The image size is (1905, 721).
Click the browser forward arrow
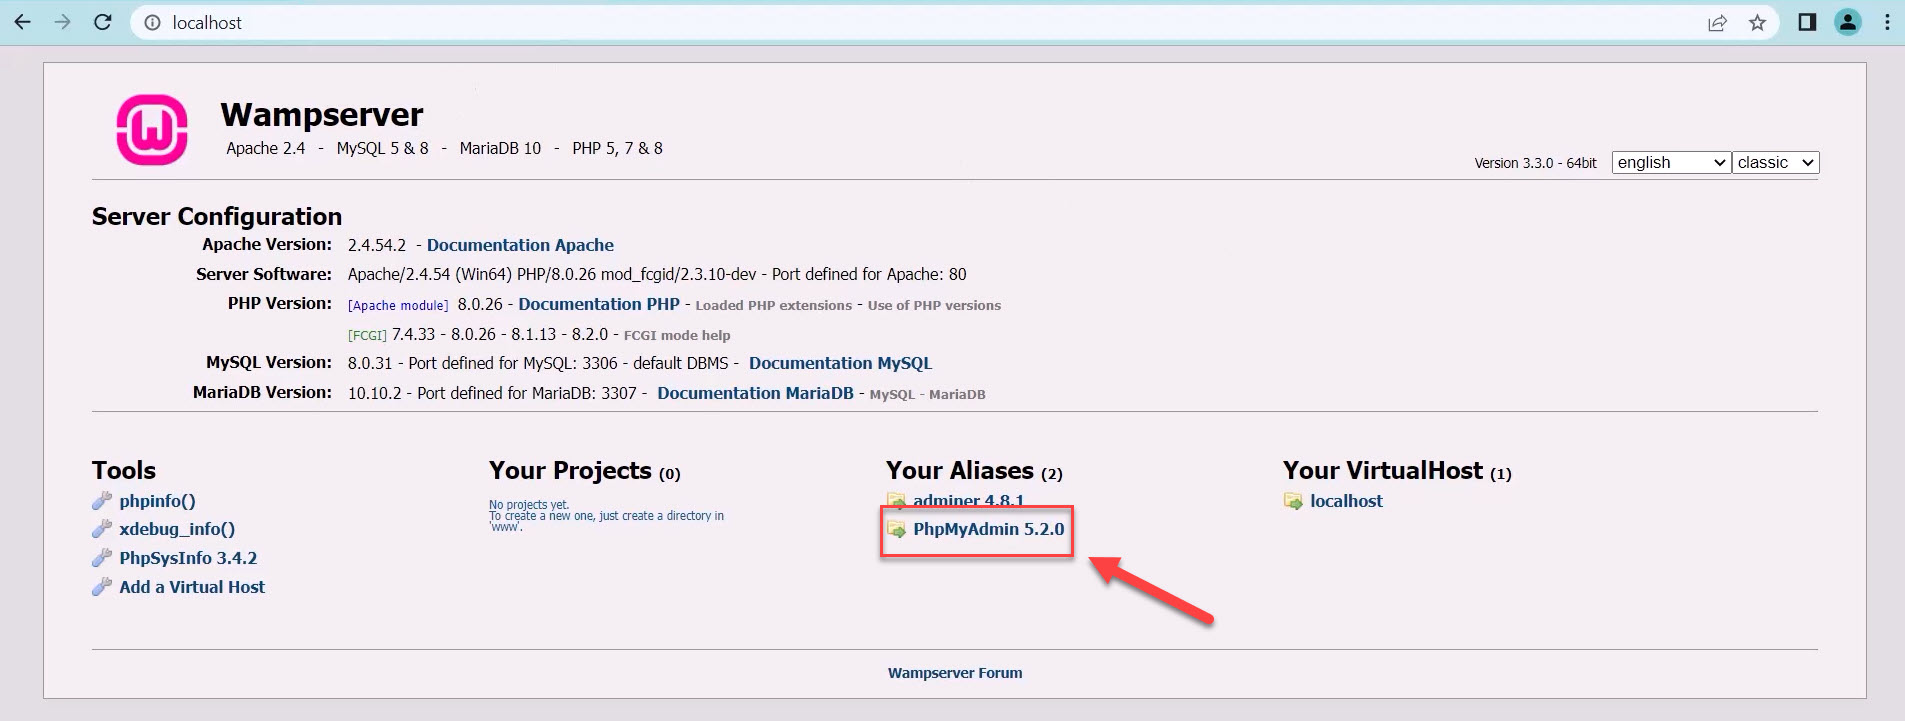pyautogui.click(x=63, y=22)
